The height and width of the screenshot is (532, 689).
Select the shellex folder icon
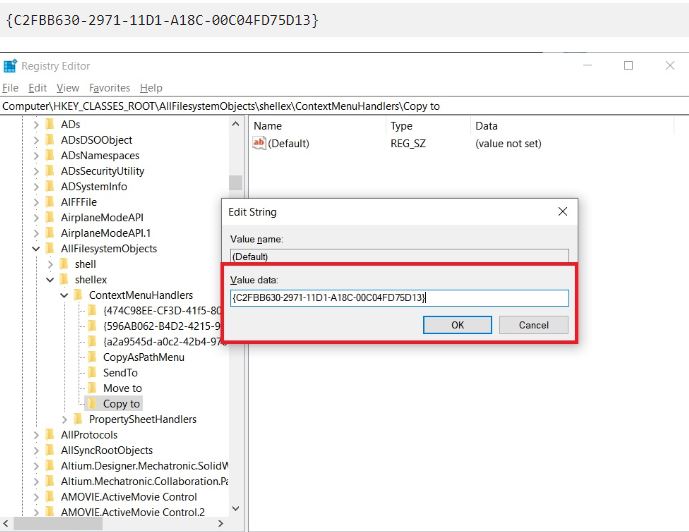(64, 279)
